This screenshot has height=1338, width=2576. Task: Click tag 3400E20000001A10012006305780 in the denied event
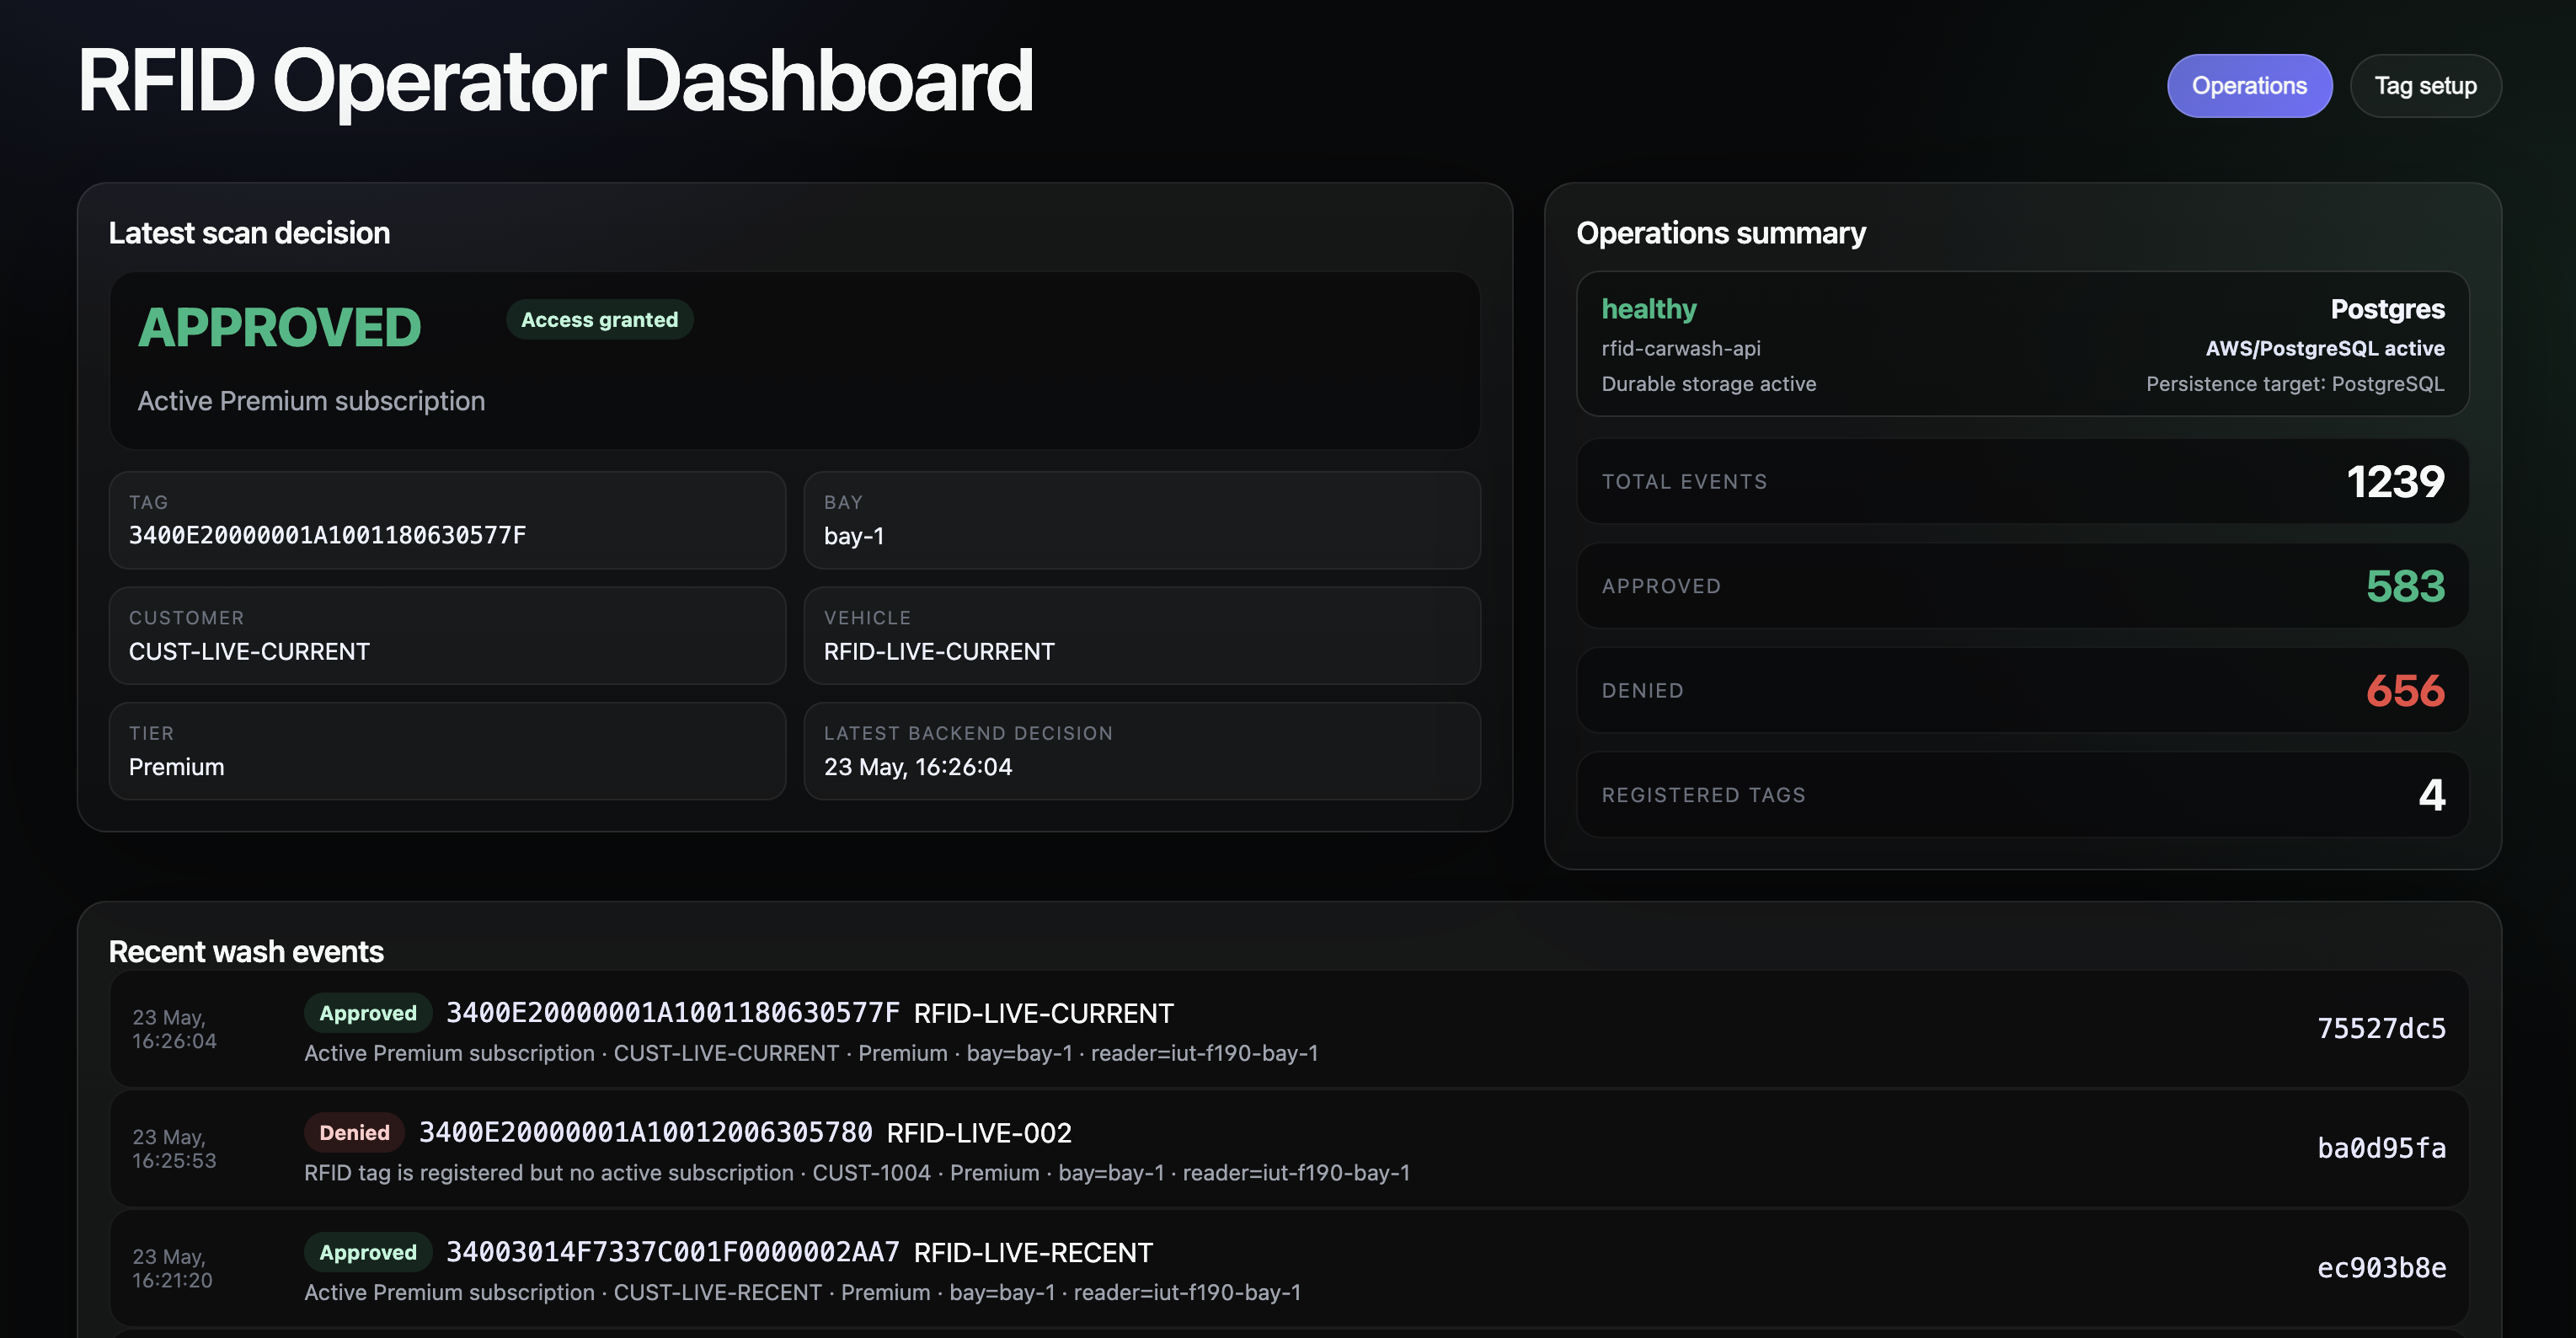coord(646,1133)
